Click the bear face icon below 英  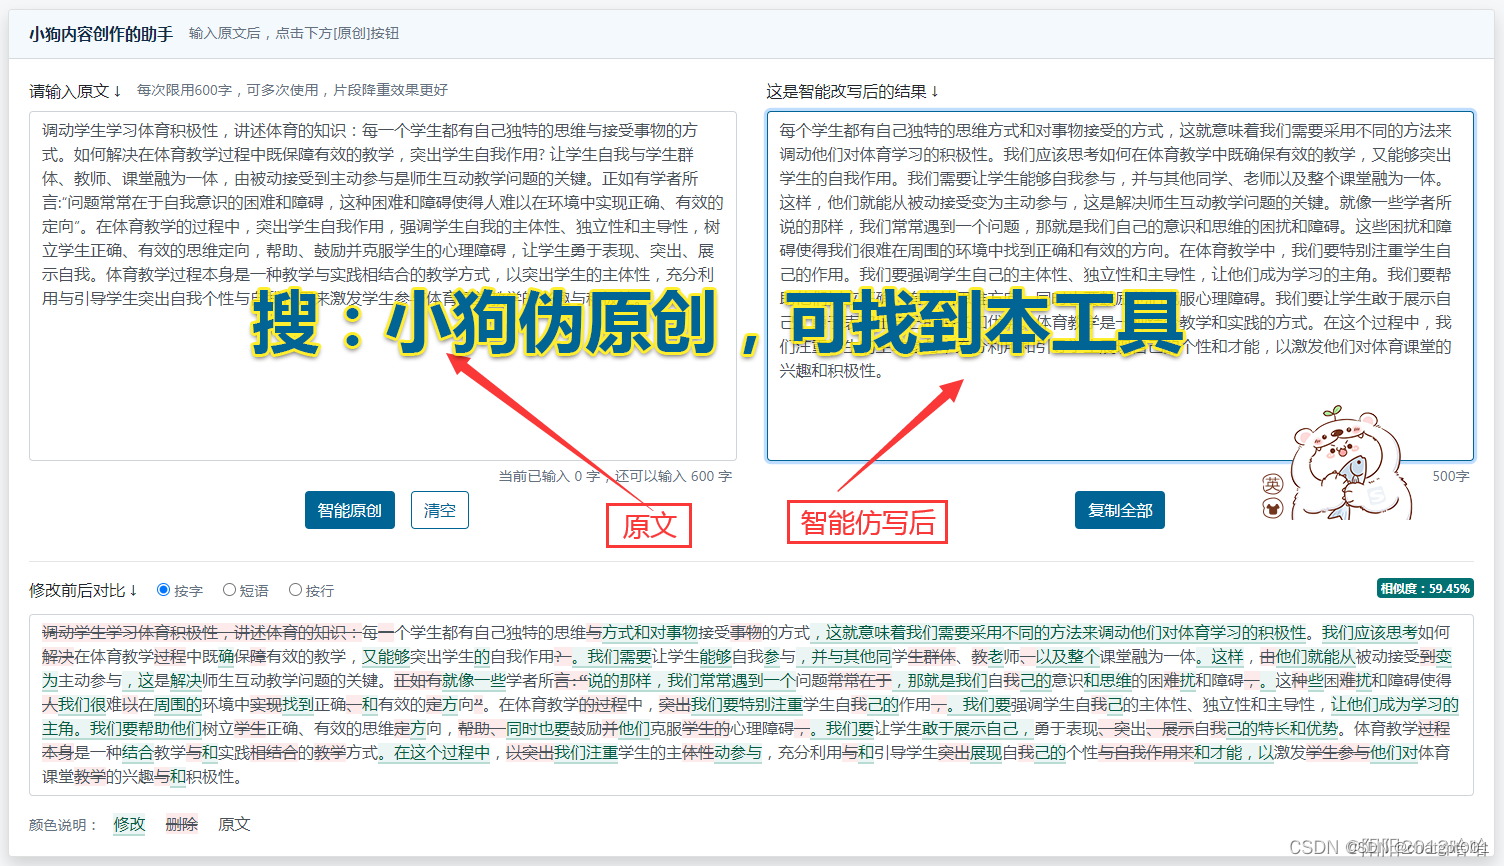(x=1272, y=509)
